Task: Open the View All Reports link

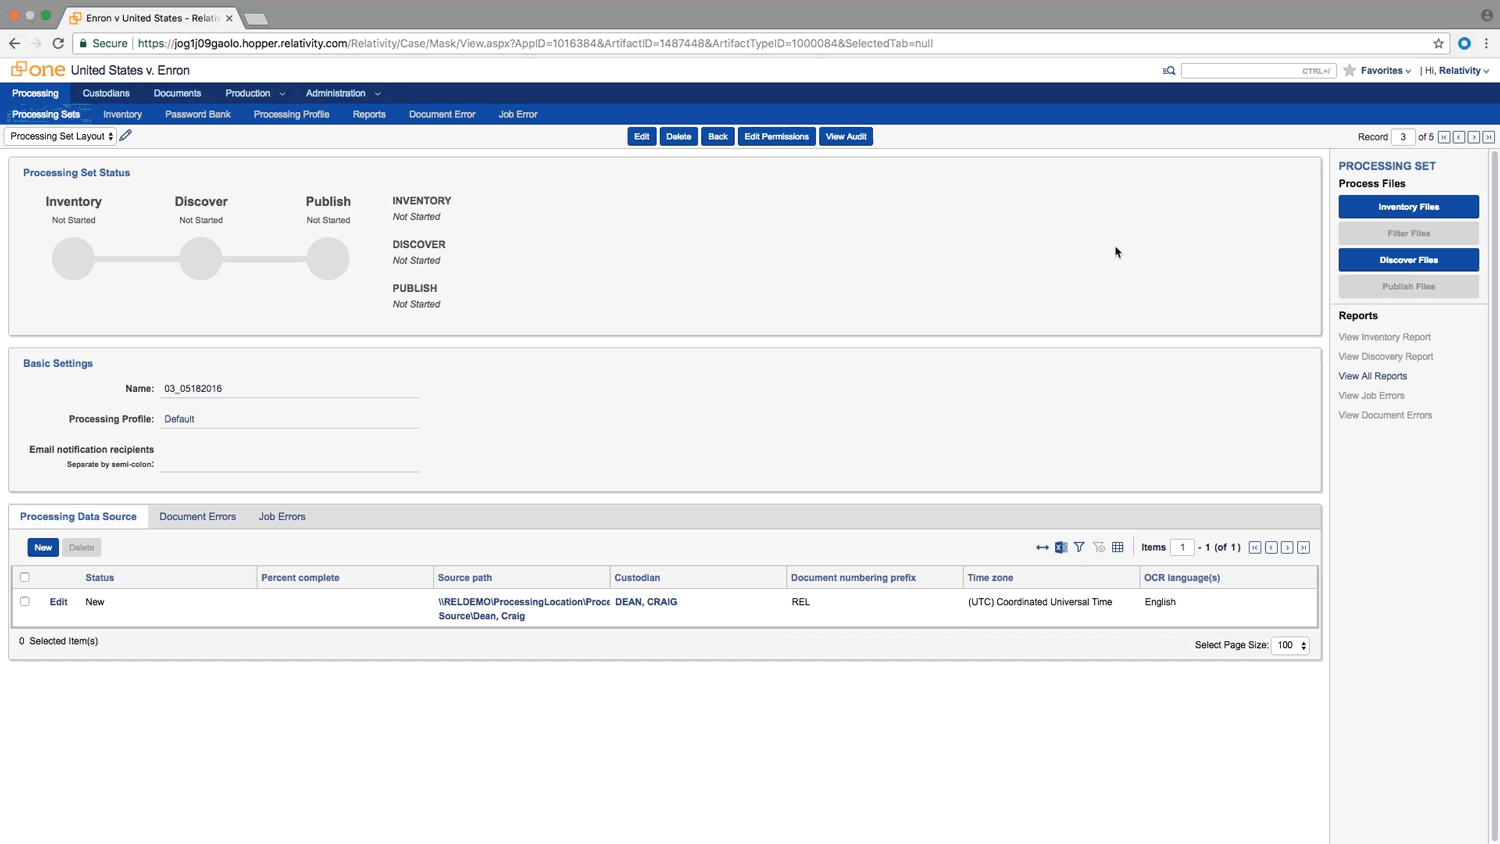Action: tap(1373, 376)
